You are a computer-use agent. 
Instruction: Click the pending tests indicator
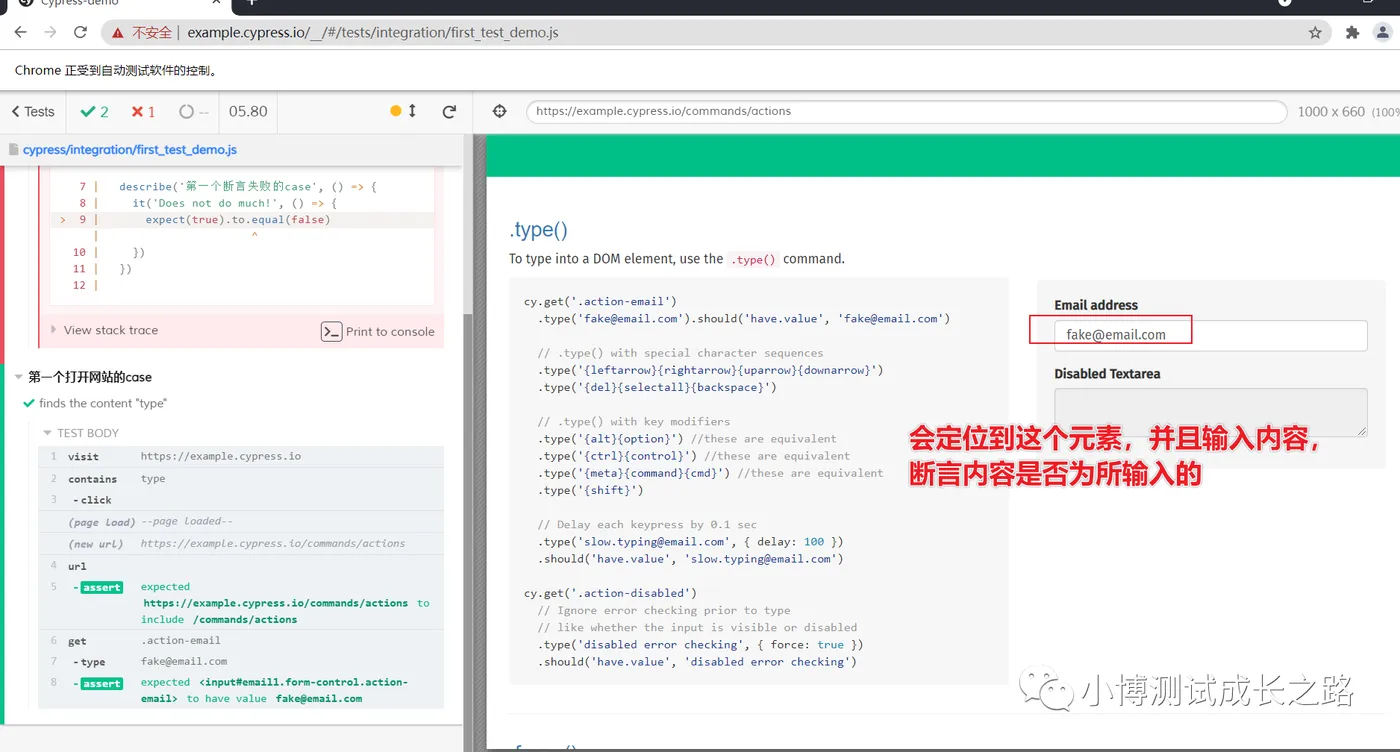click(193, 112)
